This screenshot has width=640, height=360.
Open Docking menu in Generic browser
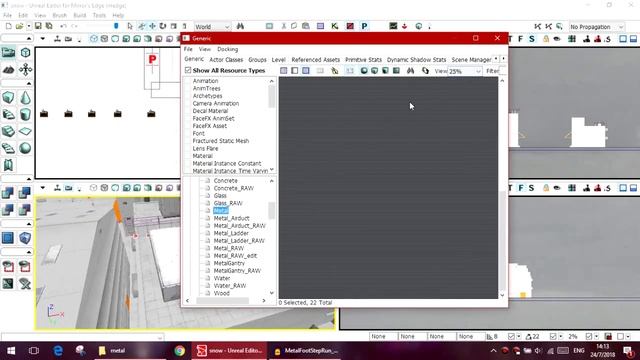(x=227, y=49)
